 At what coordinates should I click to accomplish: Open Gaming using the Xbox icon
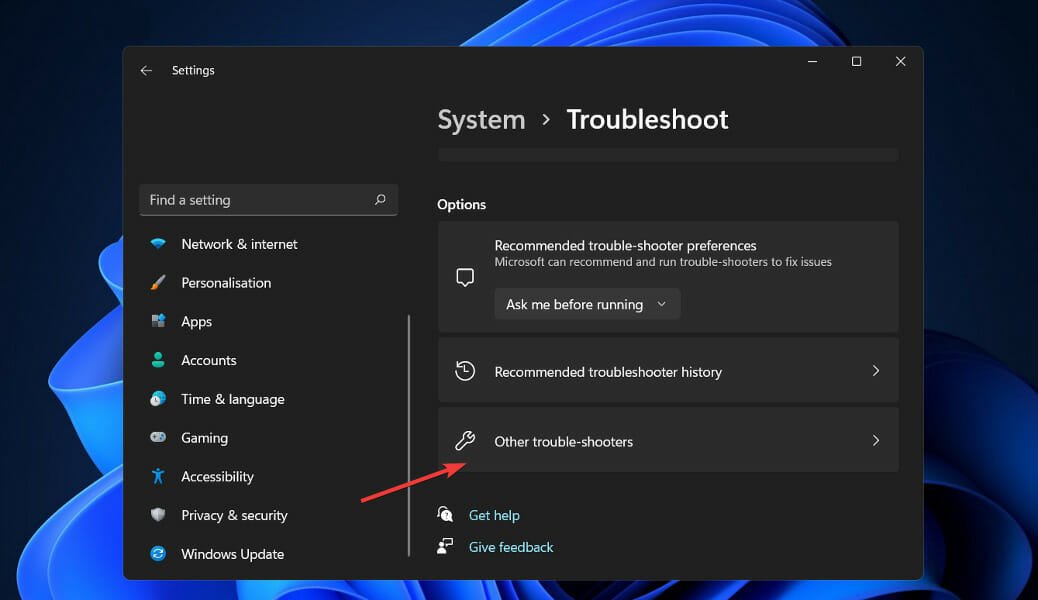pos(161,437)
